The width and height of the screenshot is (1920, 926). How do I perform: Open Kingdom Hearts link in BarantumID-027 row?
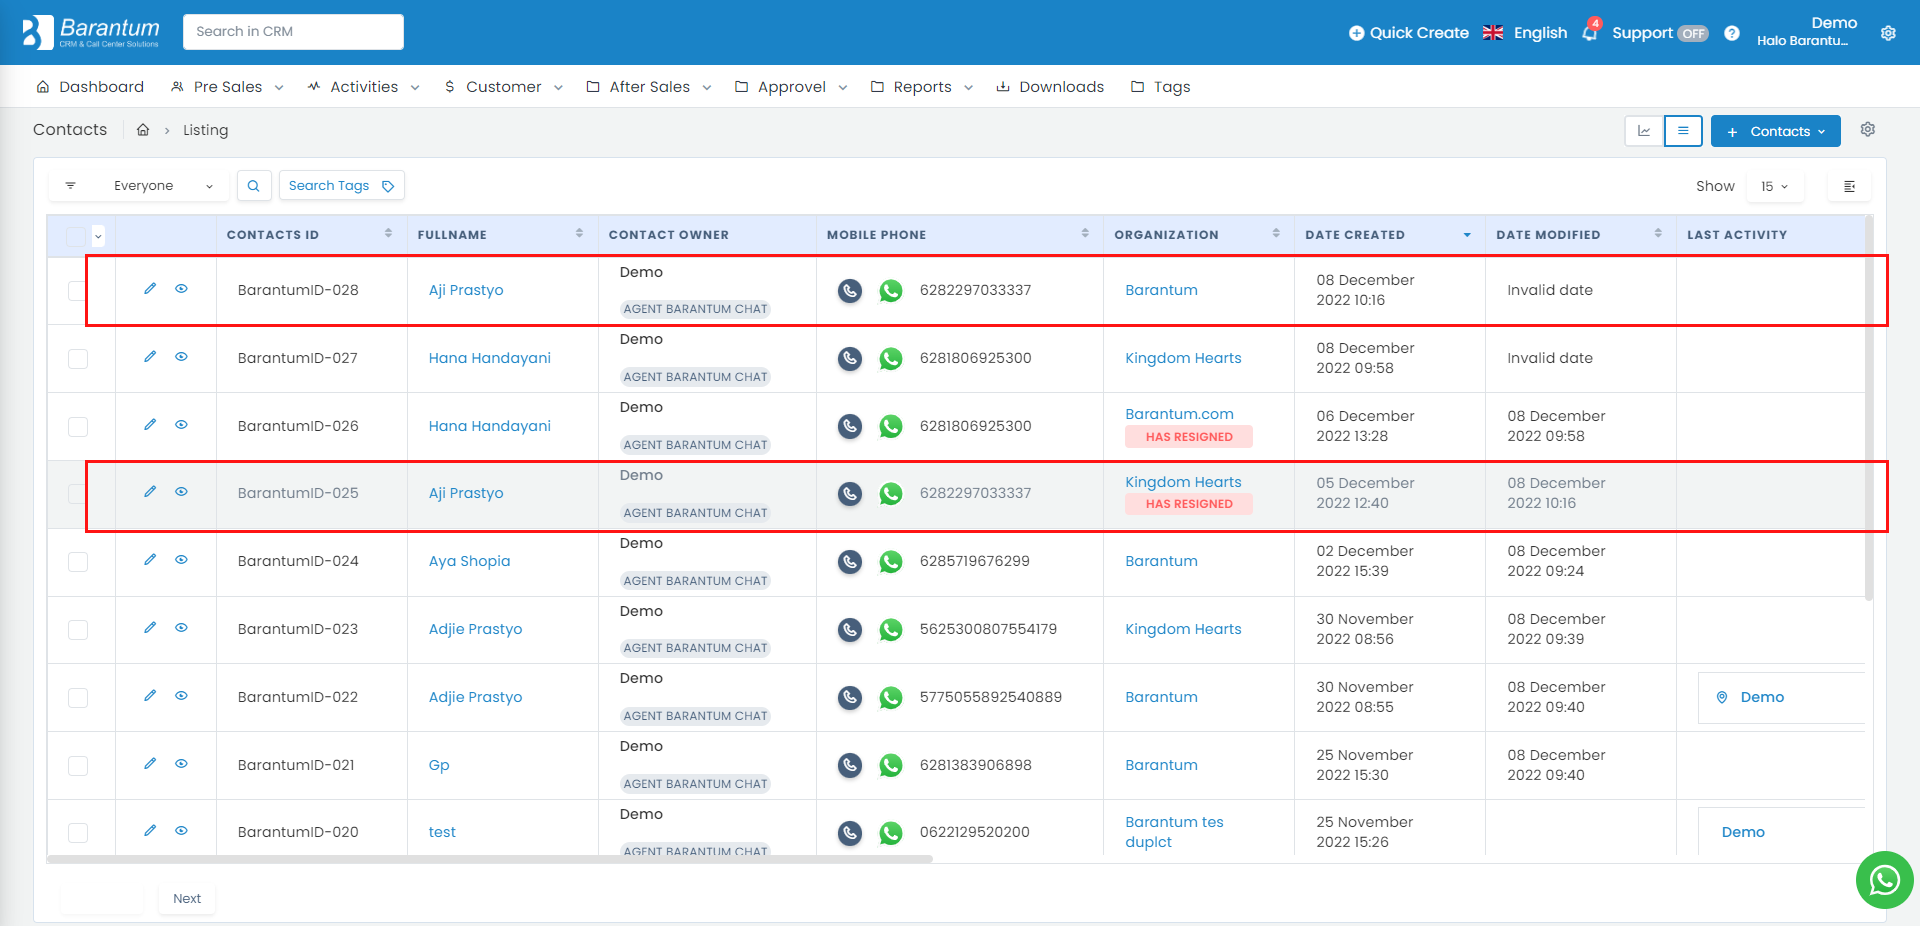pyautogui.click(x=1183, y=358)
